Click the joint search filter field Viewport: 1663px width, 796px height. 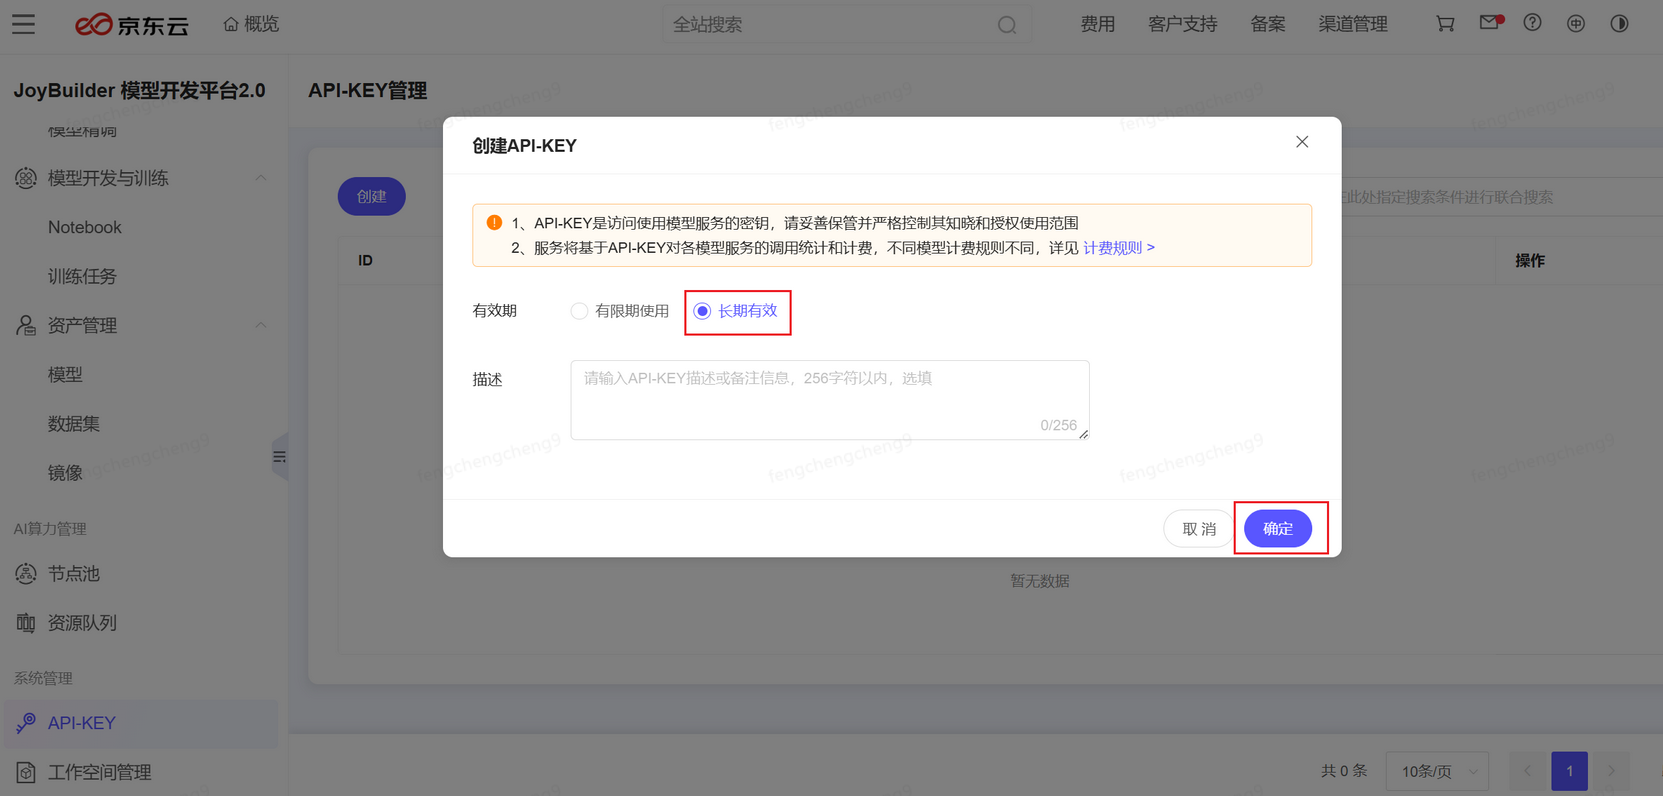coord(1500,197)
